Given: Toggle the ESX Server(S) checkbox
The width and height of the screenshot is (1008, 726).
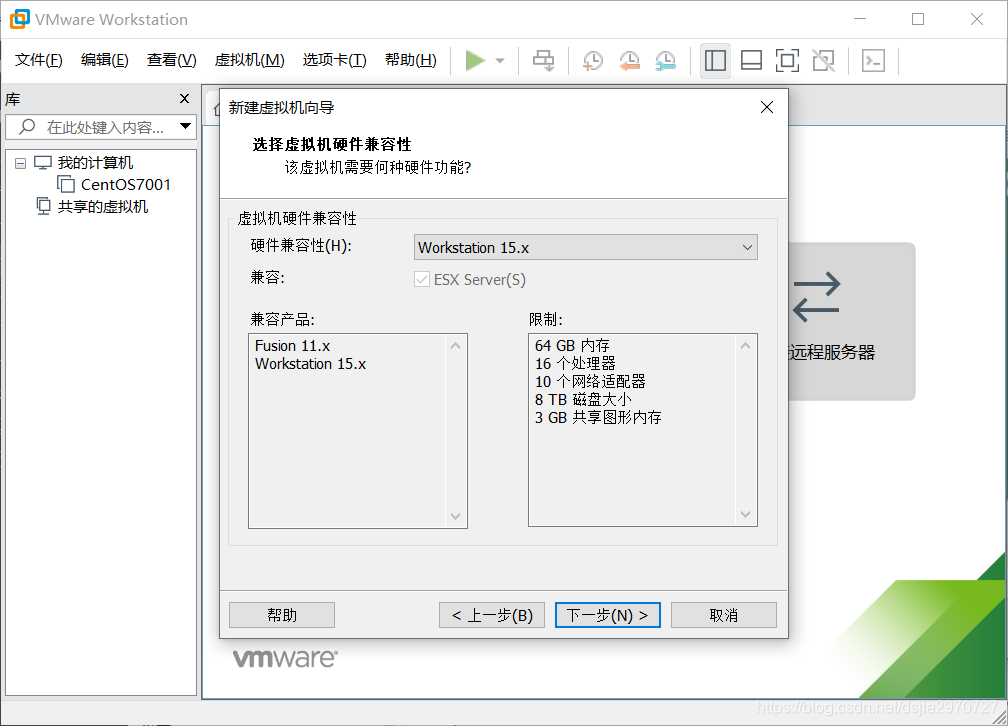Looking at the screenshot, I should (422, 279).
